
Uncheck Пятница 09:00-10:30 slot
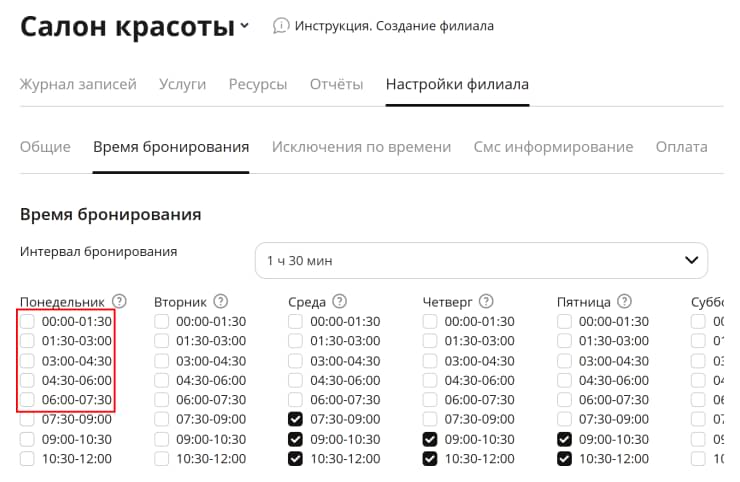coord(564,439)
